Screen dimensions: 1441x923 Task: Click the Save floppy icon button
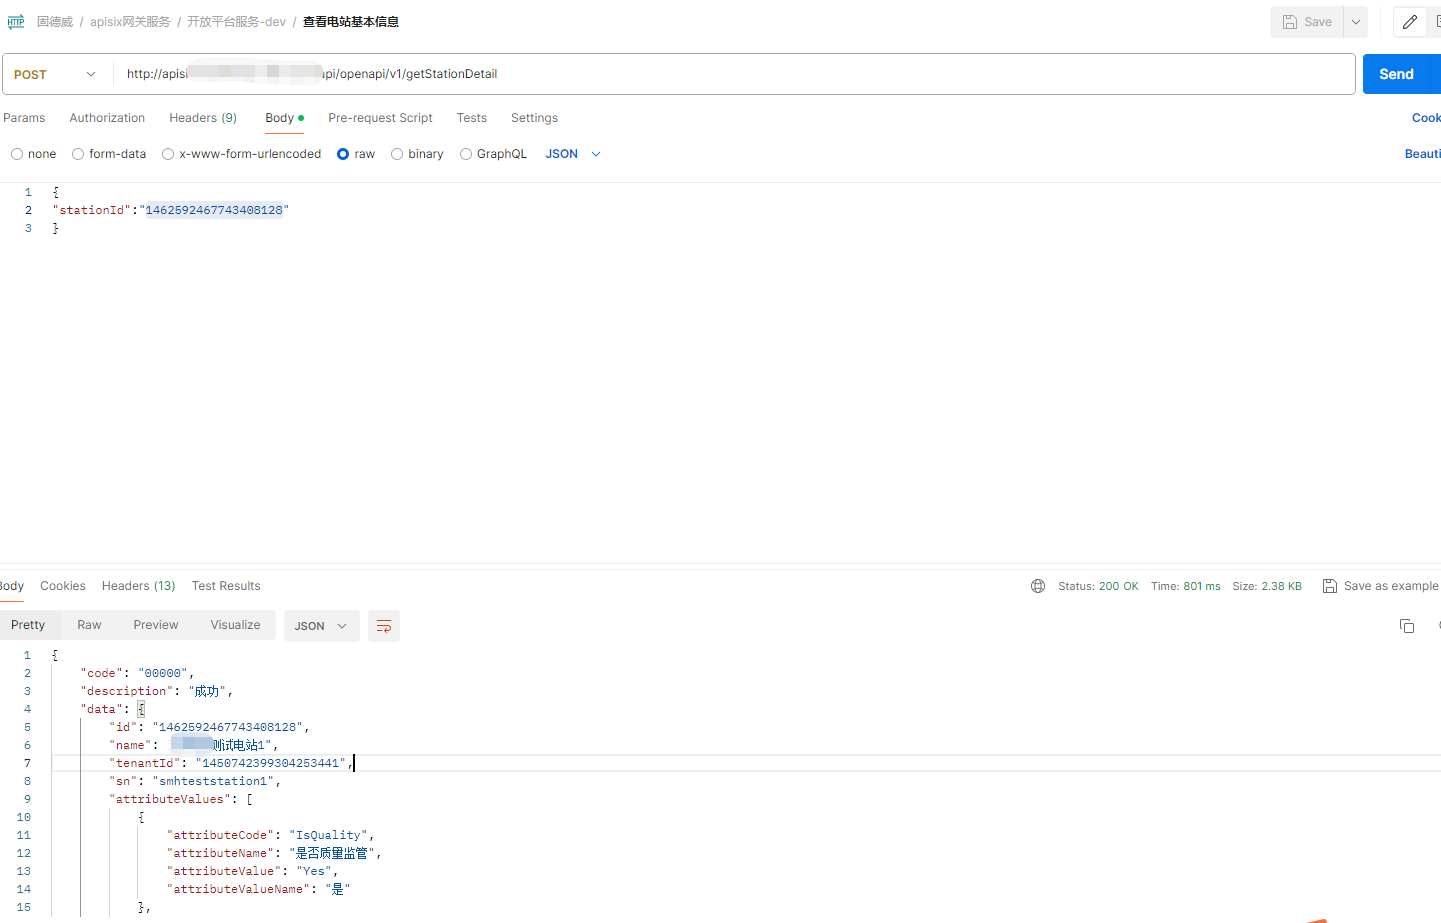click(1307, 22)
